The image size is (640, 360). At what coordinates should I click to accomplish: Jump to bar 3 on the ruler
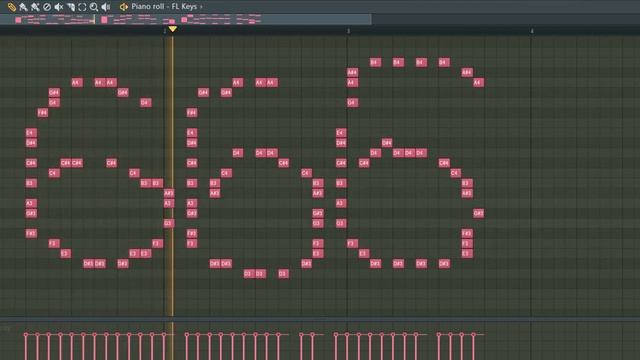click(348, 31)
